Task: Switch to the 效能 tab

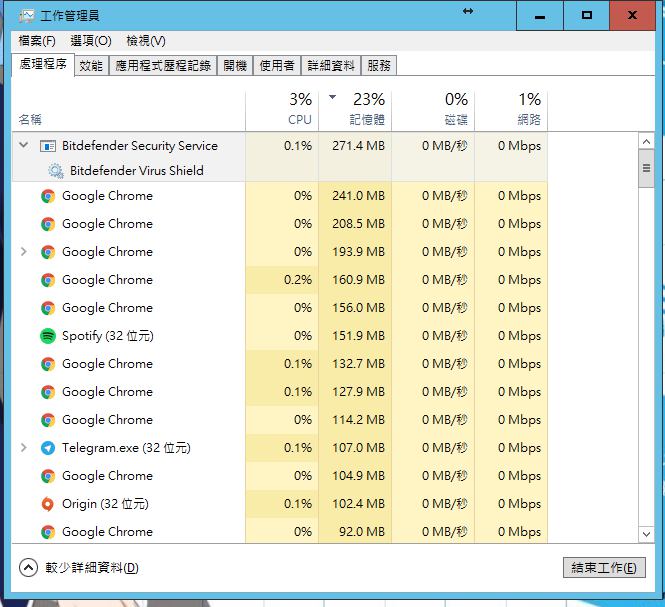Action: coord(90,66)
